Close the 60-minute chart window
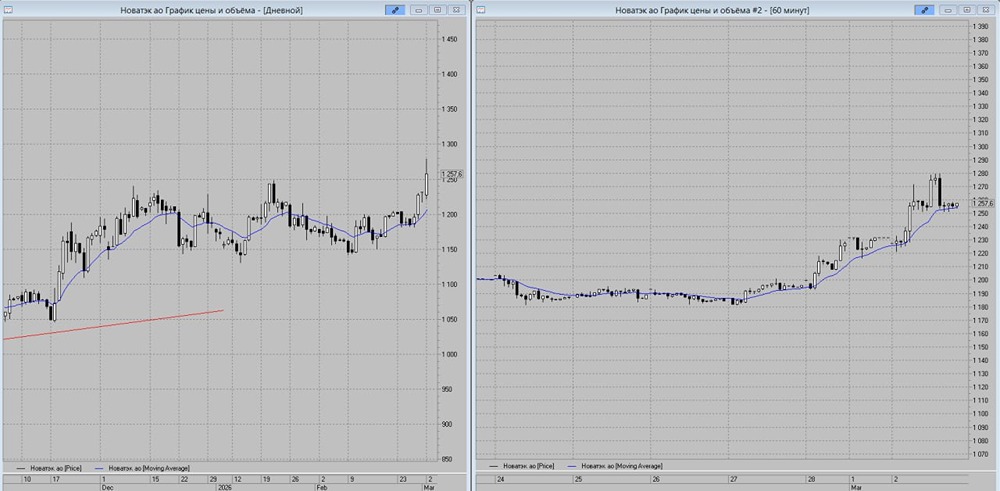The height and width of the screenshot is (491, 1000). pos(986,10)
